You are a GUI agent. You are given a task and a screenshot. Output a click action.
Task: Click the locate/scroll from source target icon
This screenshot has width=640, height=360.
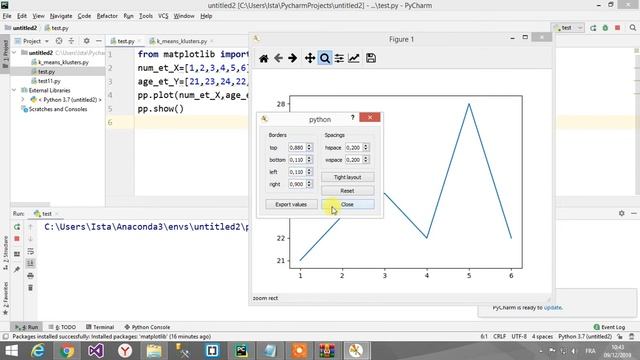[x=59, y=41]
